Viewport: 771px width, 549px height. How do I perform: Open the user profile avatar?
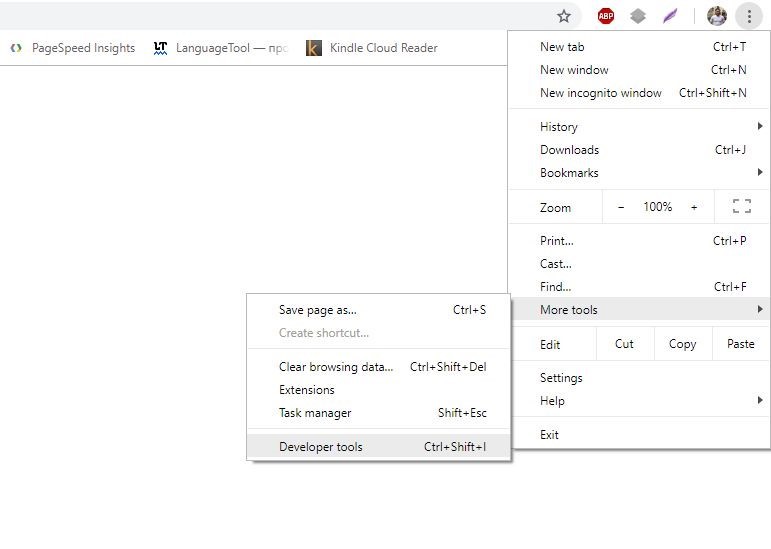[716, 16]
